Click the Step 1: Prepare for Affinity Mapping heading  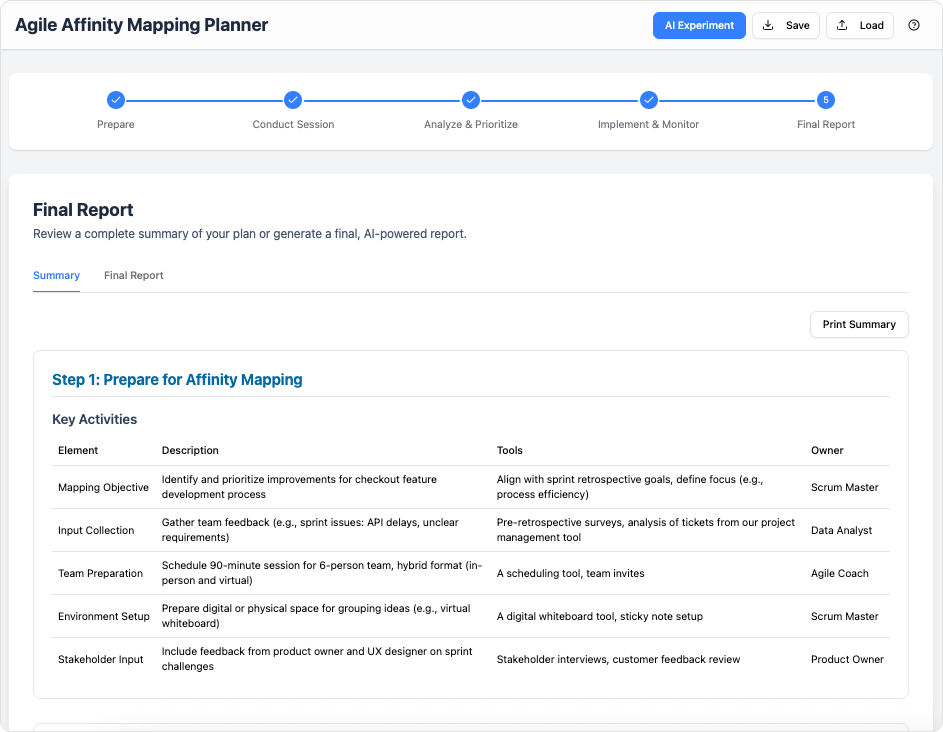pos(177,380)
